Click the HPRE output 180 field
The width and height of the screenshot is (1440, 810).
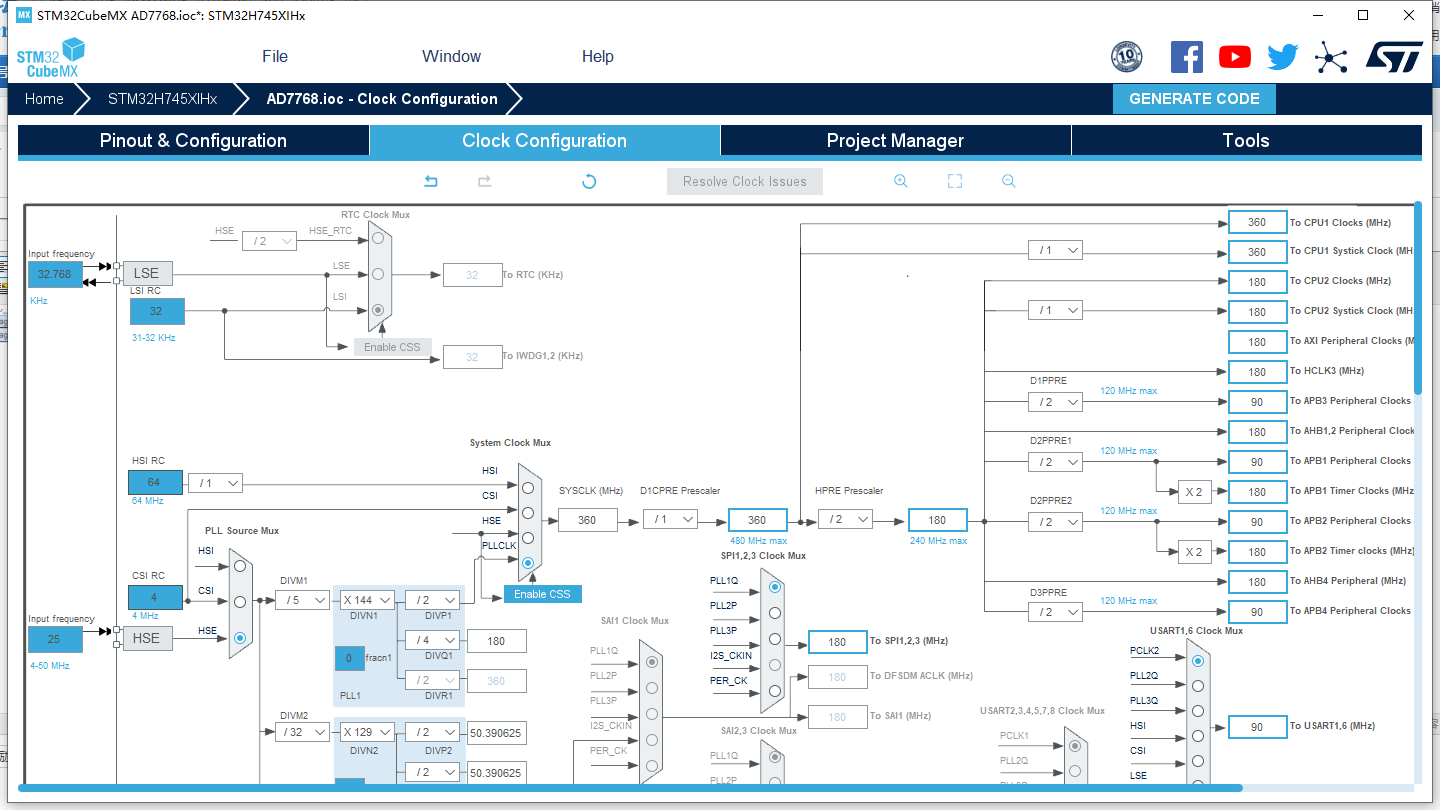[x=937, y=520]
